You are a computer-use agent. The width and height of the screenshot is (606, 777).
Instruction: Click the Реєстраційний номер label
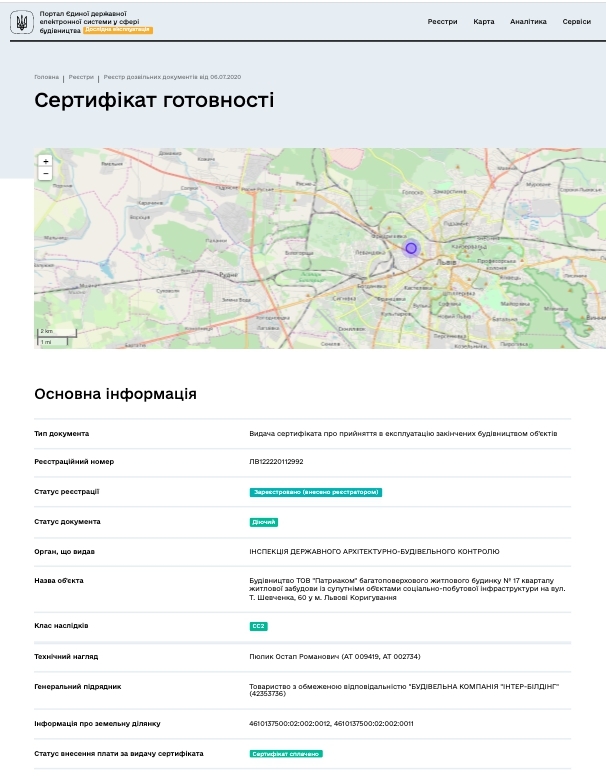[x=74, y=461]
